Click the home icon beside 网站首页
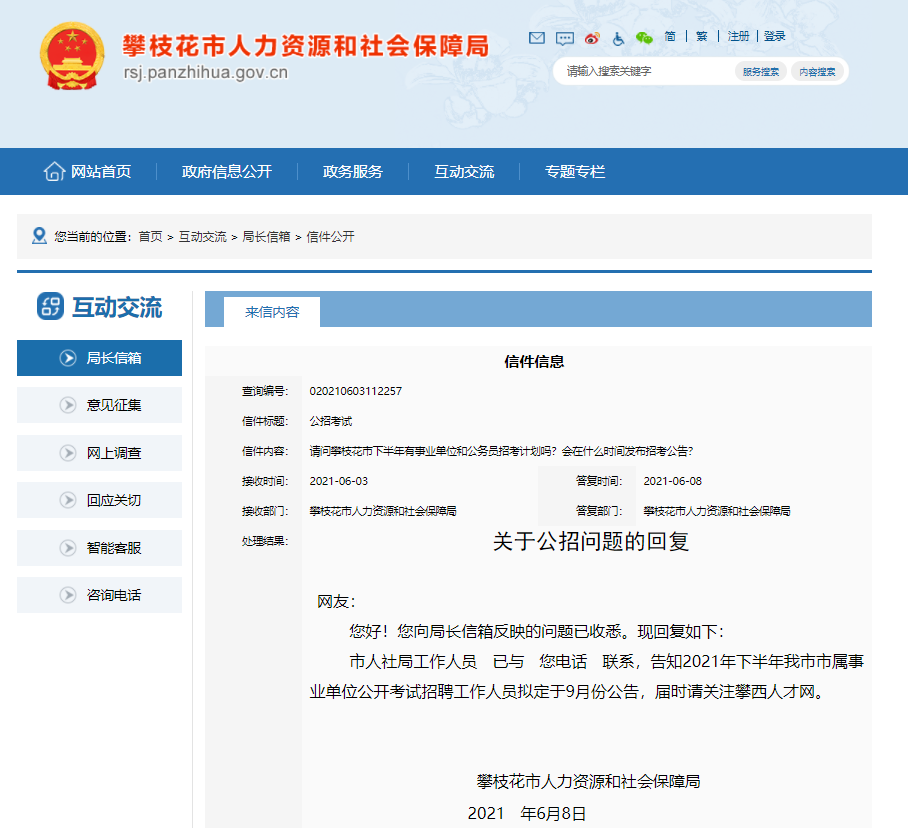908x834 pixels. [x=55, y=171]
